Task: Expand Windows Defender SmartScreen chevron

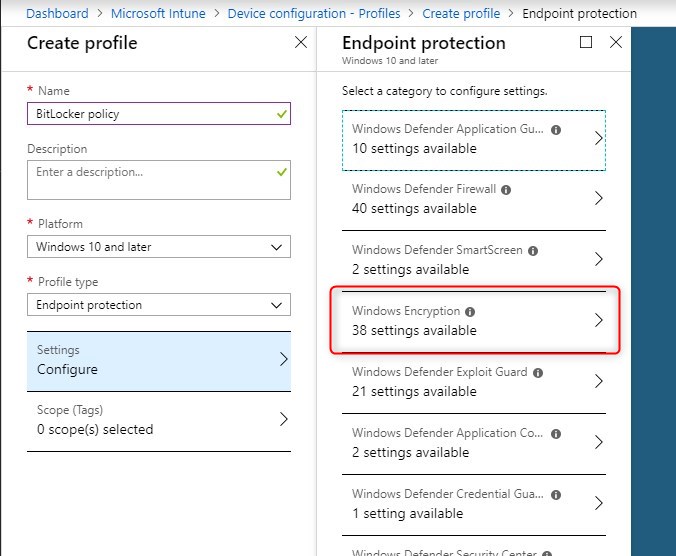Action: [x=598, y=259]
